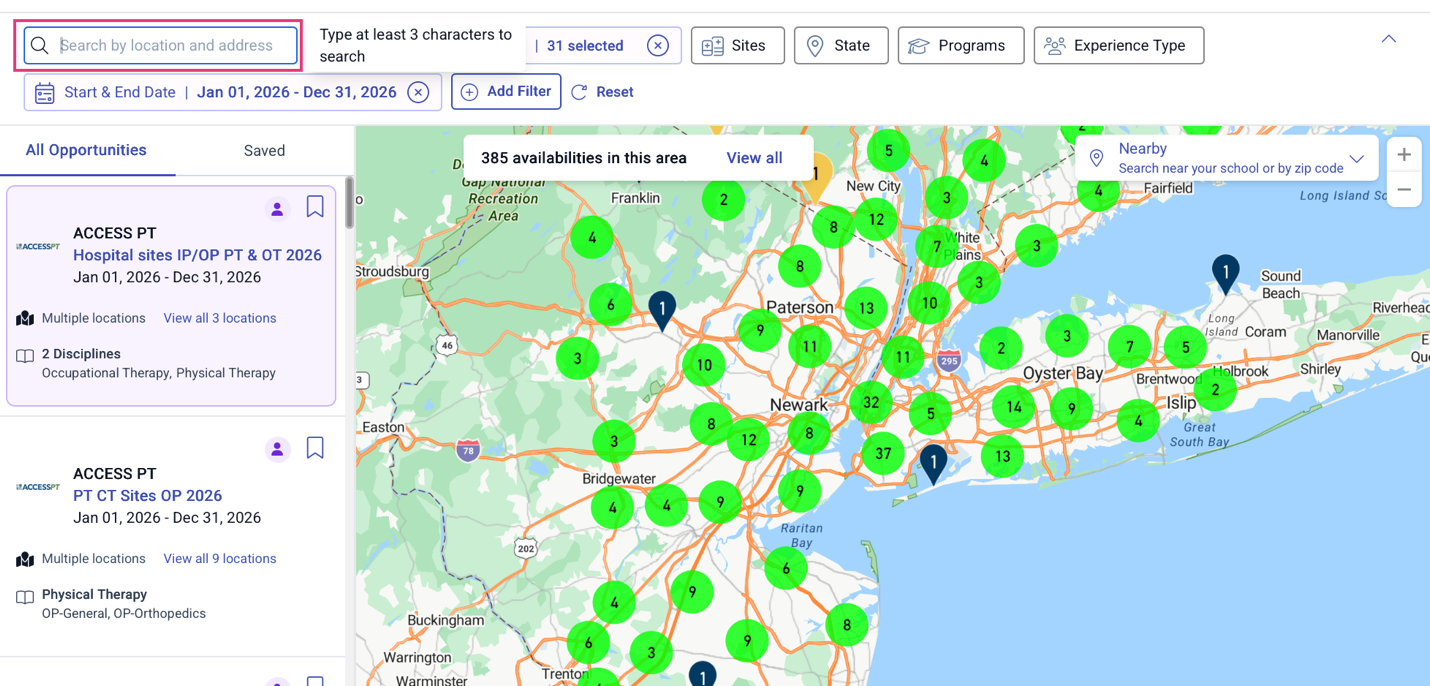Zoom in on the map with the plus icon

click(x=1404, y=154)
